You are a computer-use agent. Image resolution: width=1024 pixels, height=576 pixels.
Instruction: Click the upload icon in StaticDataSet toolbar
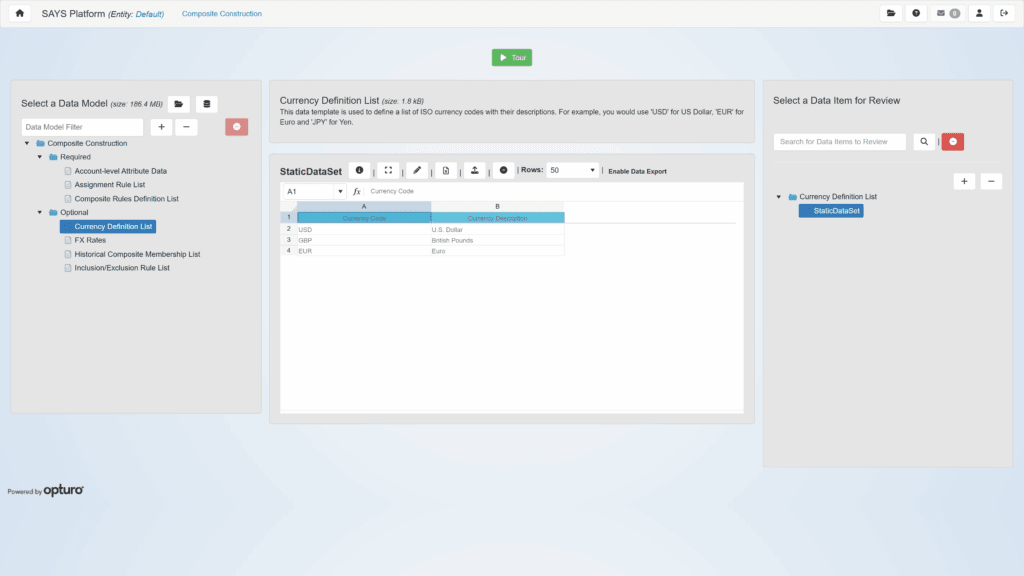click(x=474, y=170)
